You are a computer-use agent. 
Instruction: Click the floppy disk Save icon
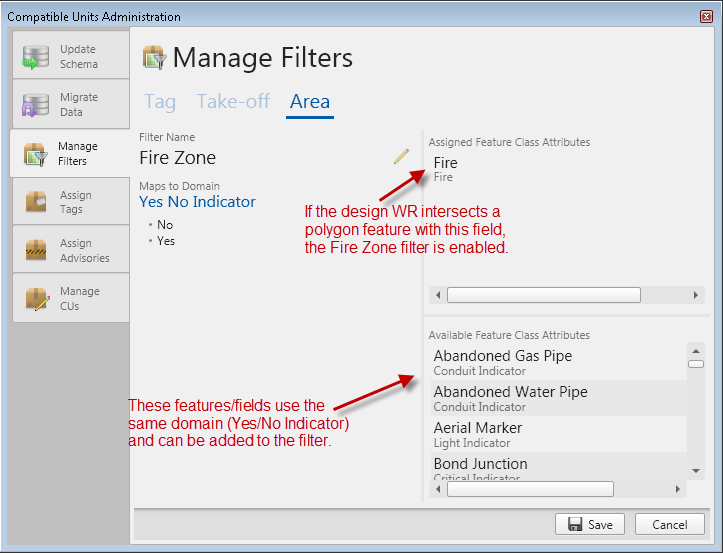point(575,525)
